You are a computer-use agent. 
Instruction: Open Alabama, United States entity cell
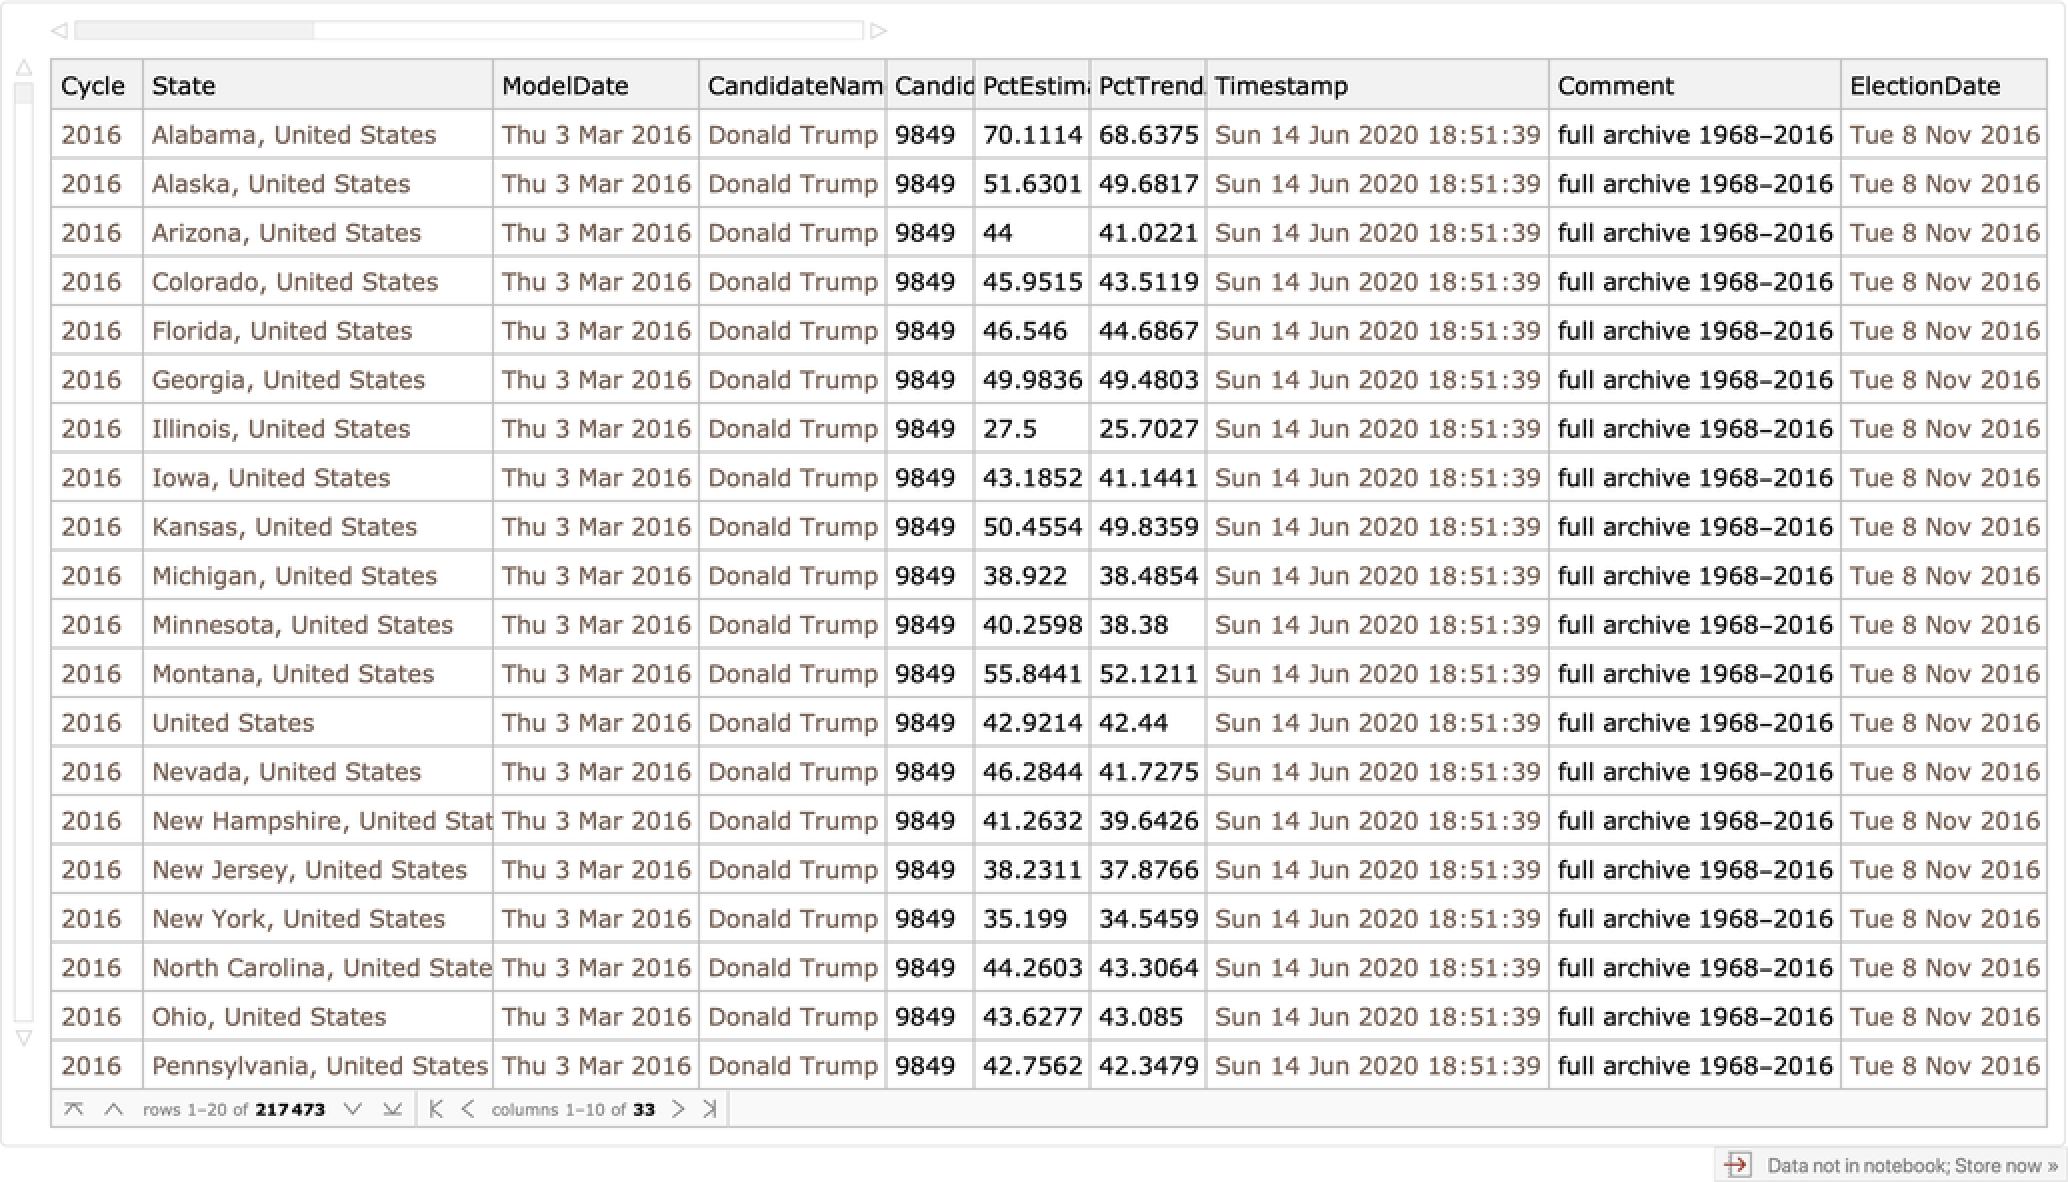click(x=294, y=135)
